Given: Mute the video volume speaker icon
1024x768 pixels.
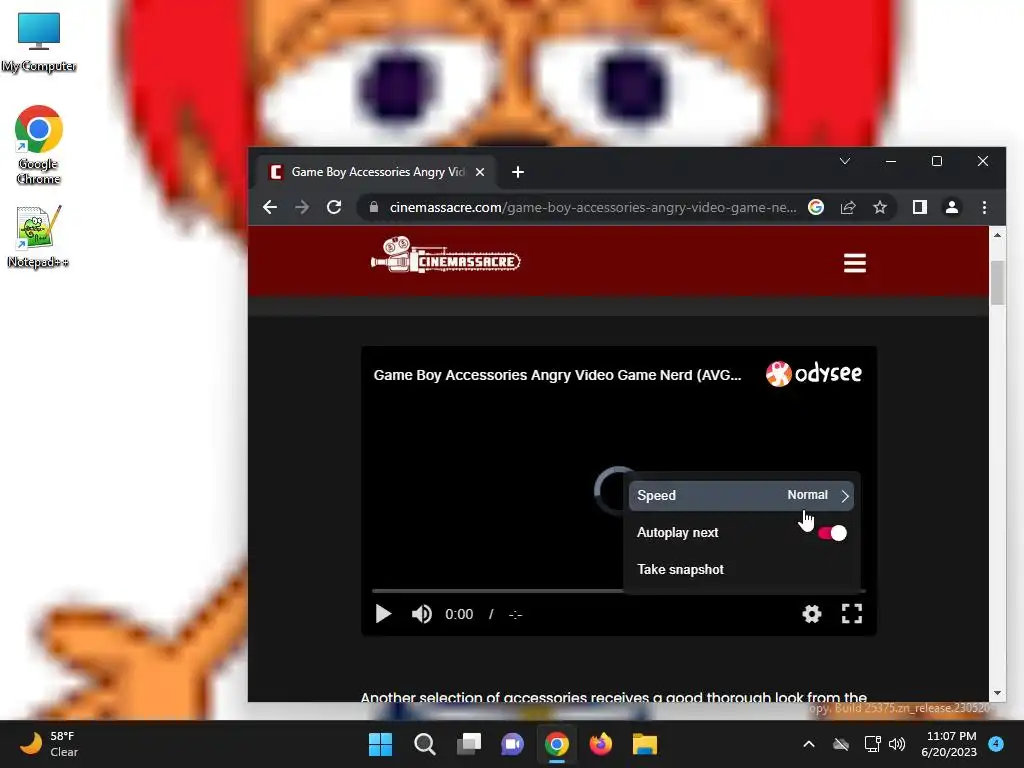Looking at the screenshot, I should click(x=421, y=614).
